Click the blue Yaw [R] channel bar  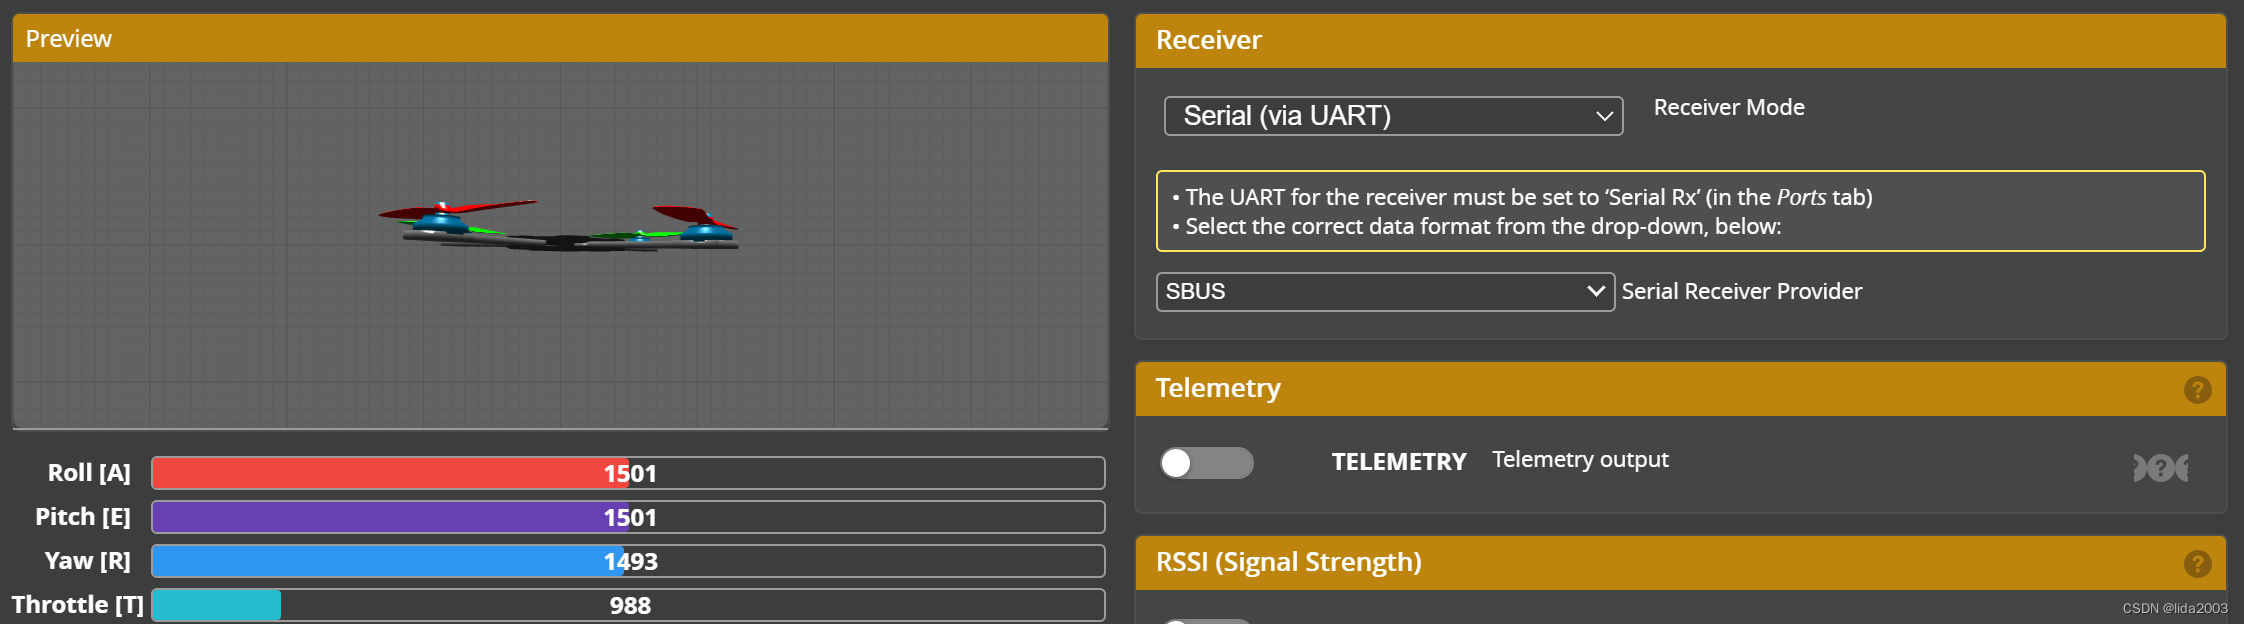click(388, 561)
